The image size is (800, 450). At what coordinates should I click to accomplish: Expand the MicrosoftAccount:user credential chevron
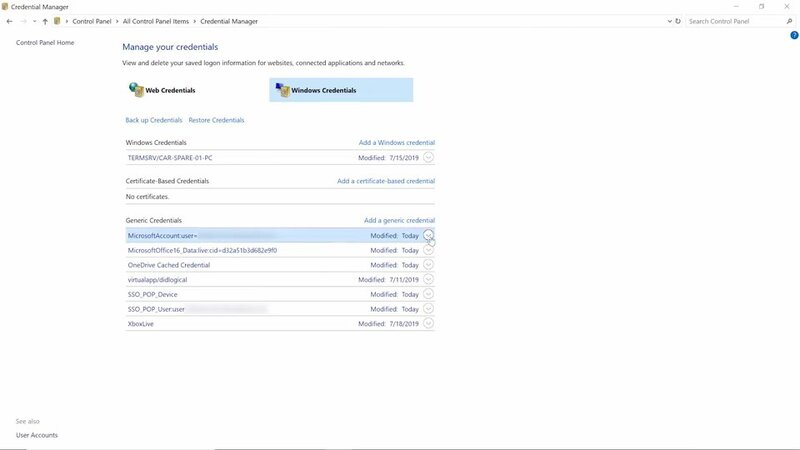(x=429, y=235)
